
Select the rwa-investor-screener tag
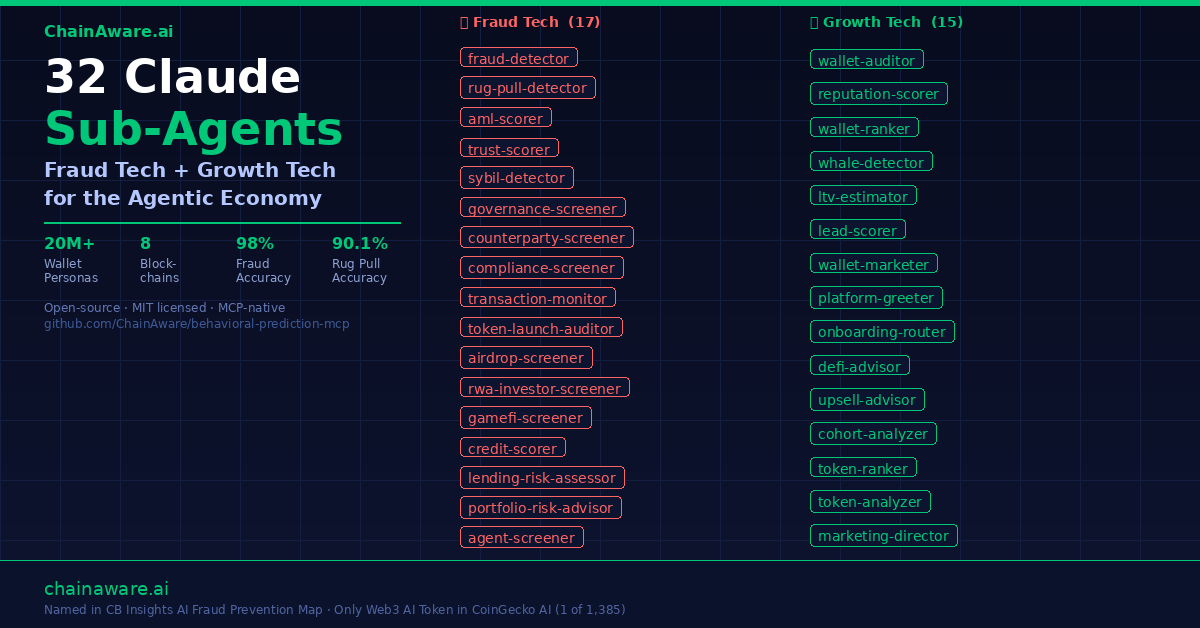pos(545,388)
